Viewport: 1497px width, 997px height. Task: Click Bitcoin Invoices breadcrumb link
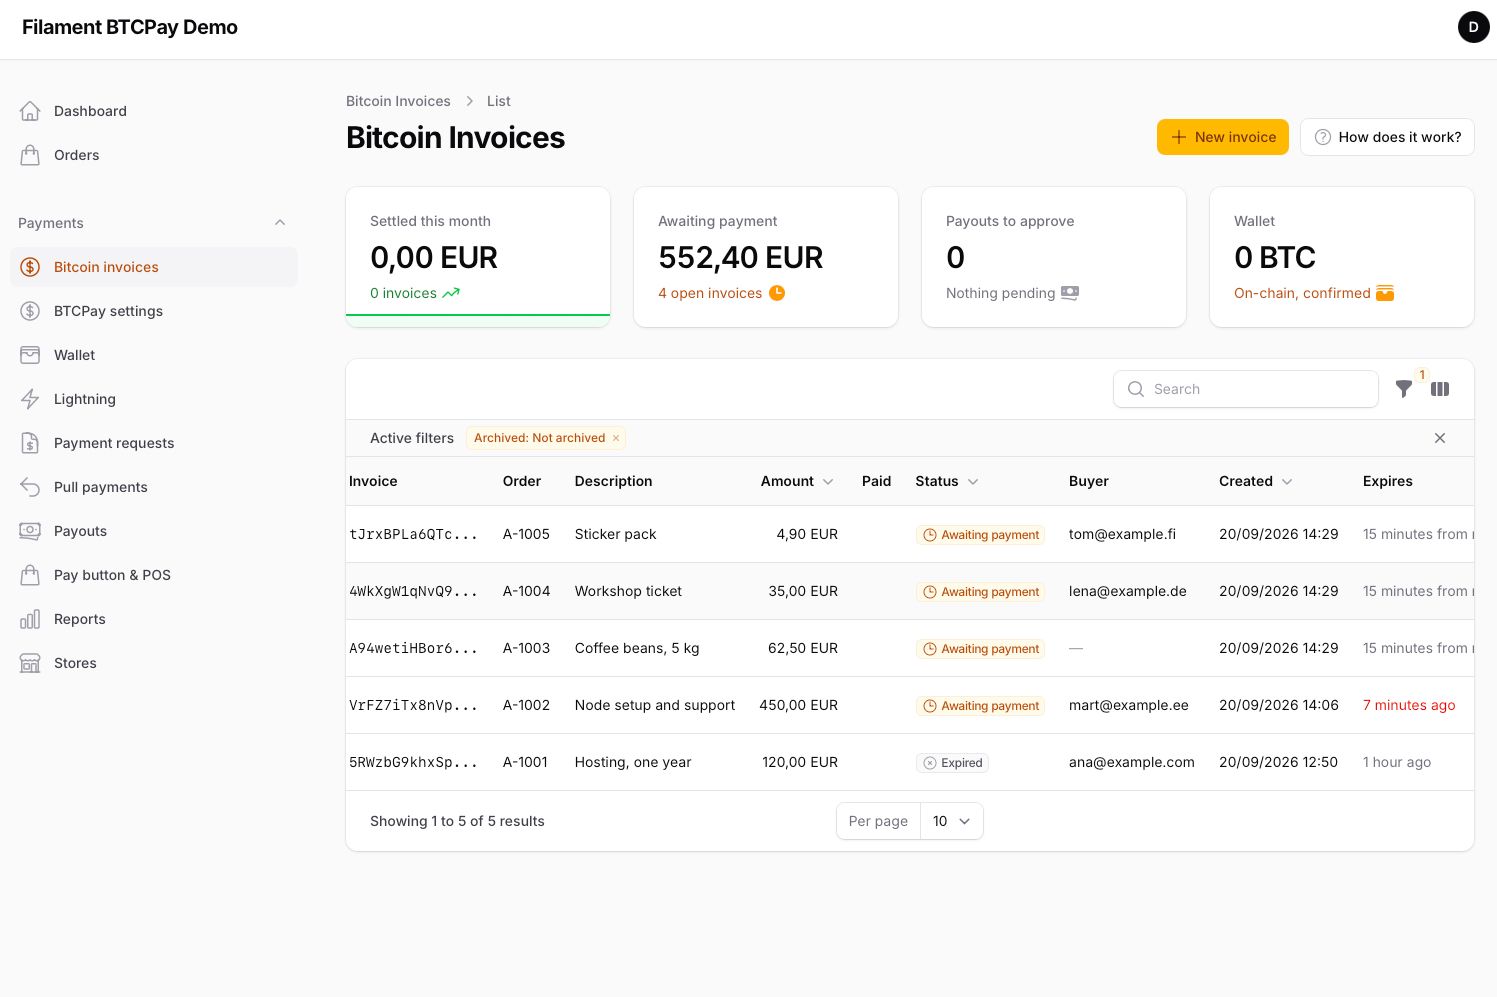[x=398, y=101]
